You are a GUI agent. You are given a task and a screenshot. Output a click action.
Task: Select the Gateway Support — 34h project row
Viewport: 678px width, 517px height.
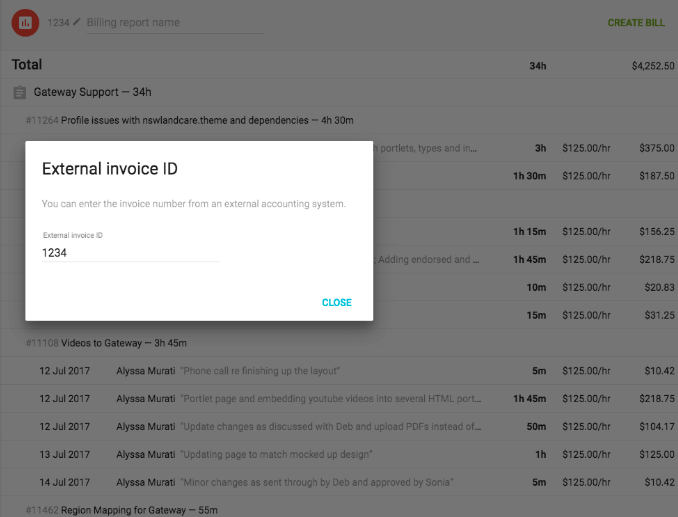click(339, 92)
